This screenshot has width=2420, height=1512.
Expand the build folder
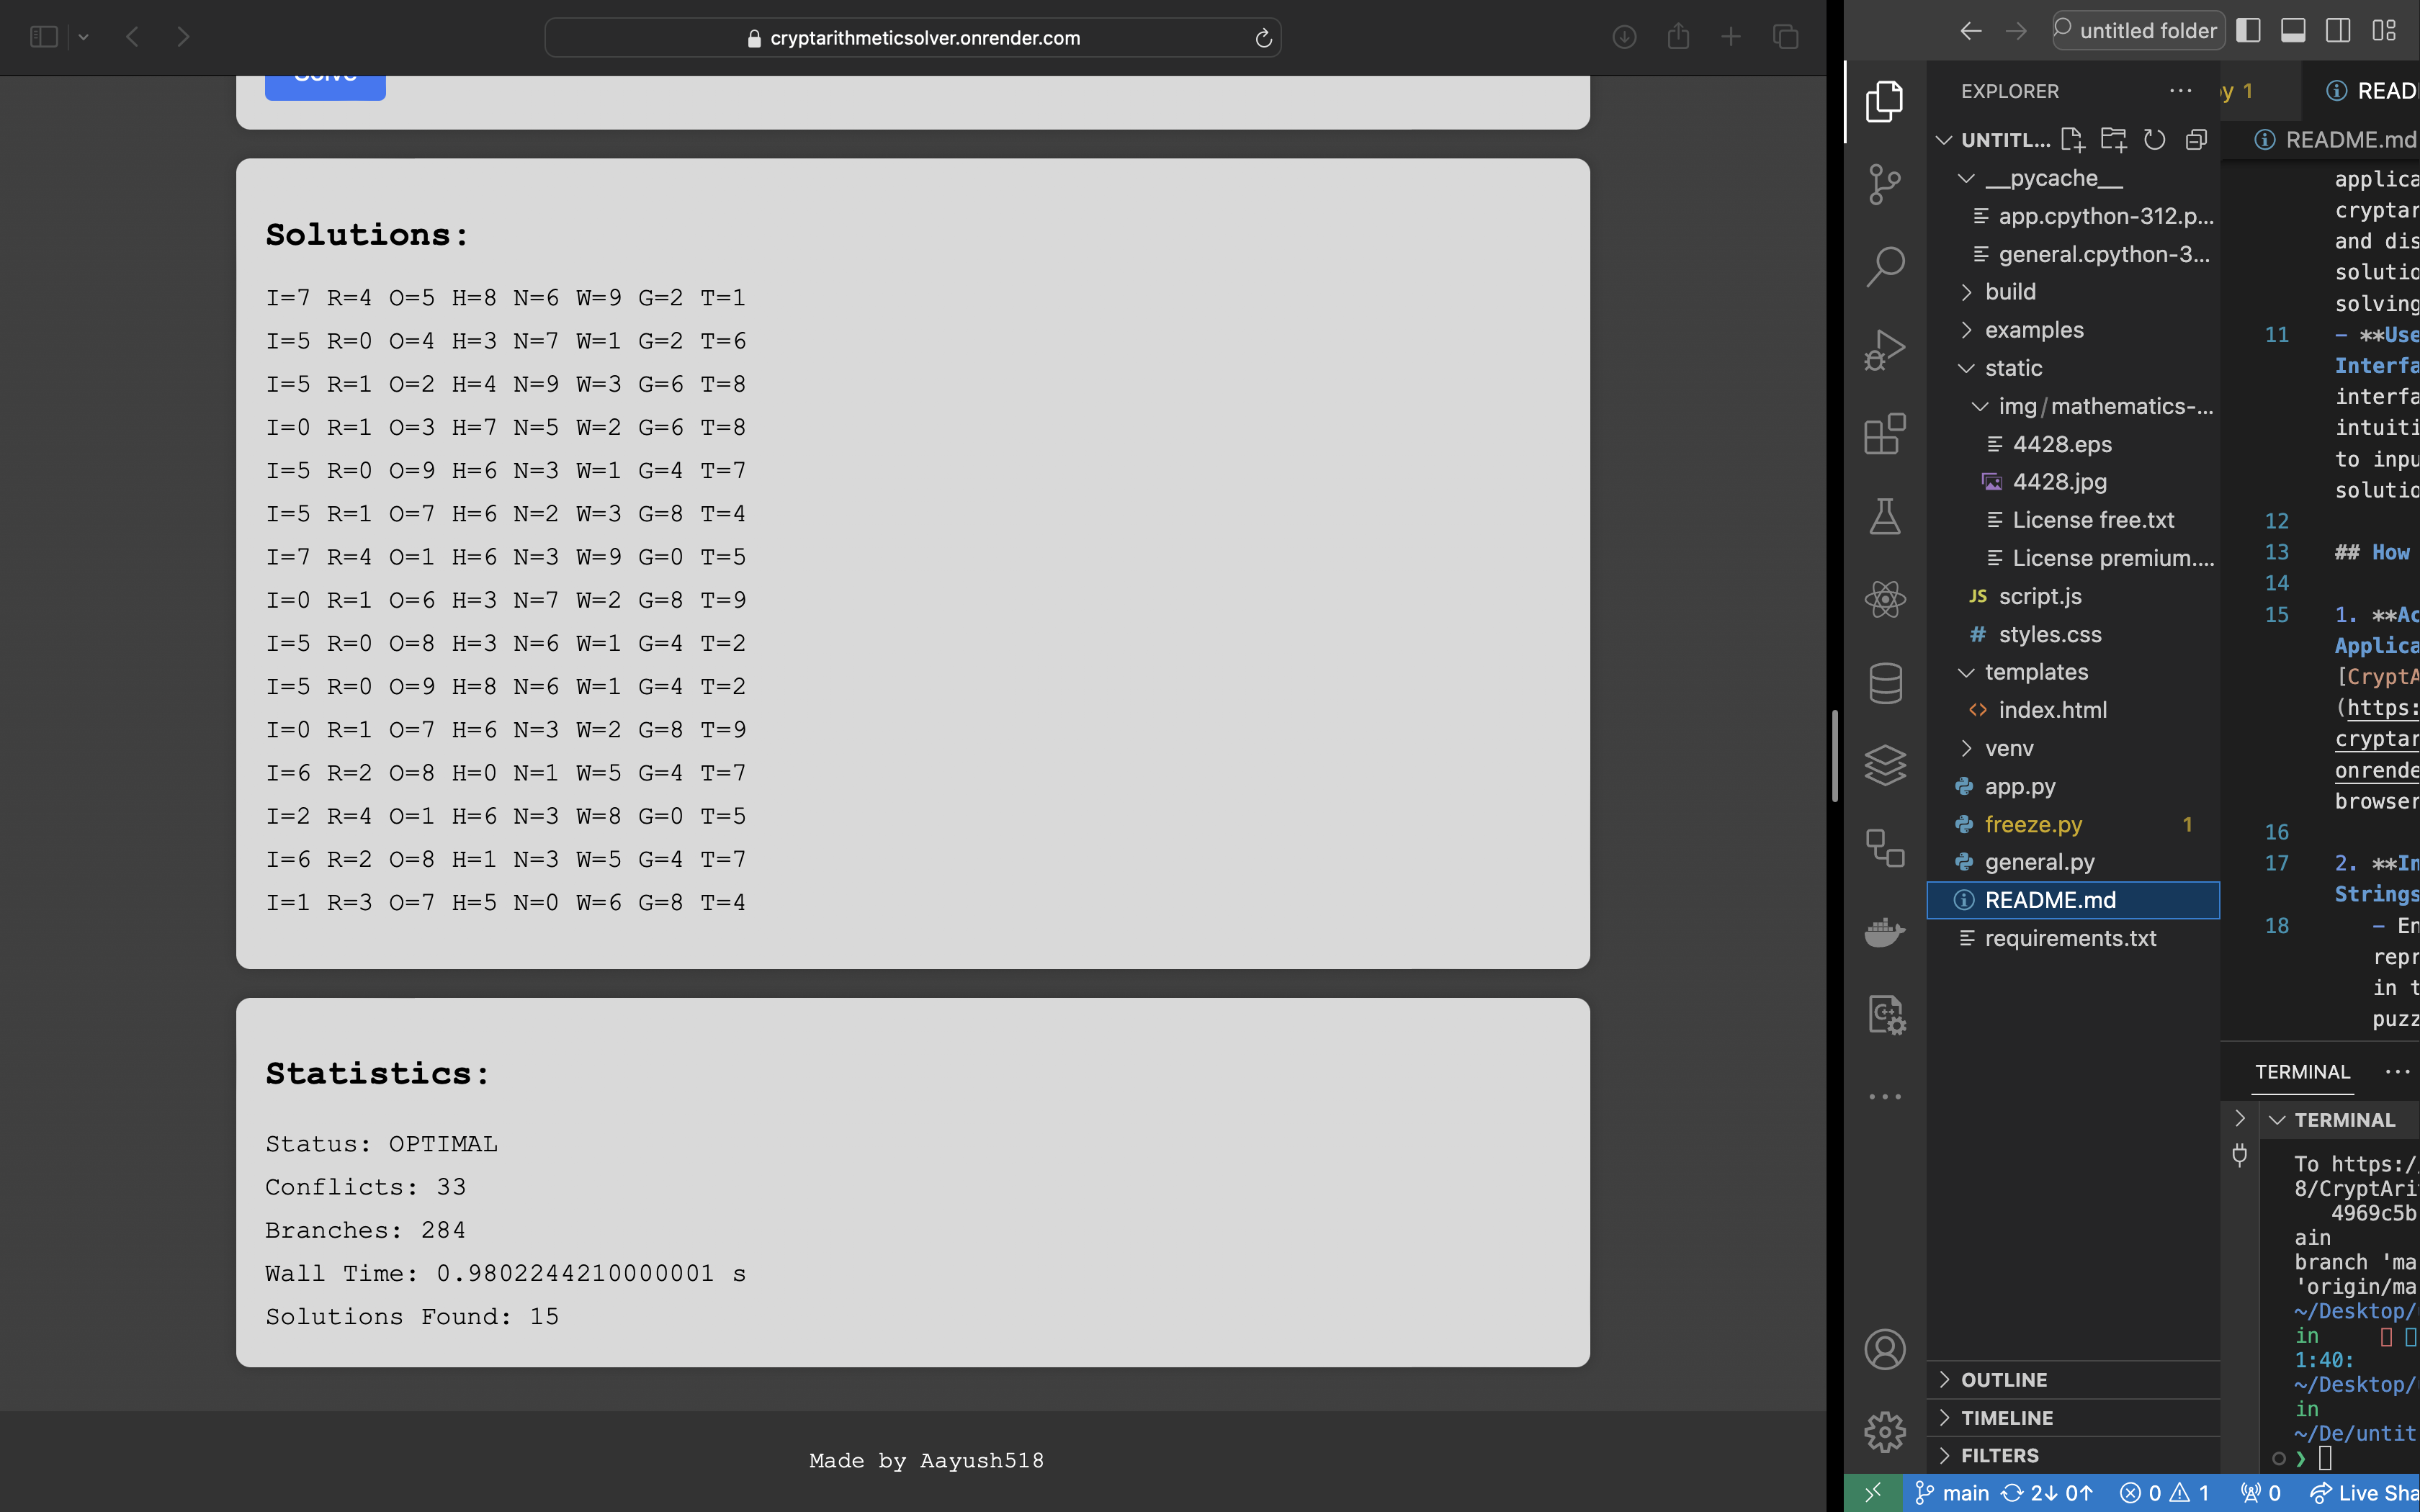coord(2010,292)
